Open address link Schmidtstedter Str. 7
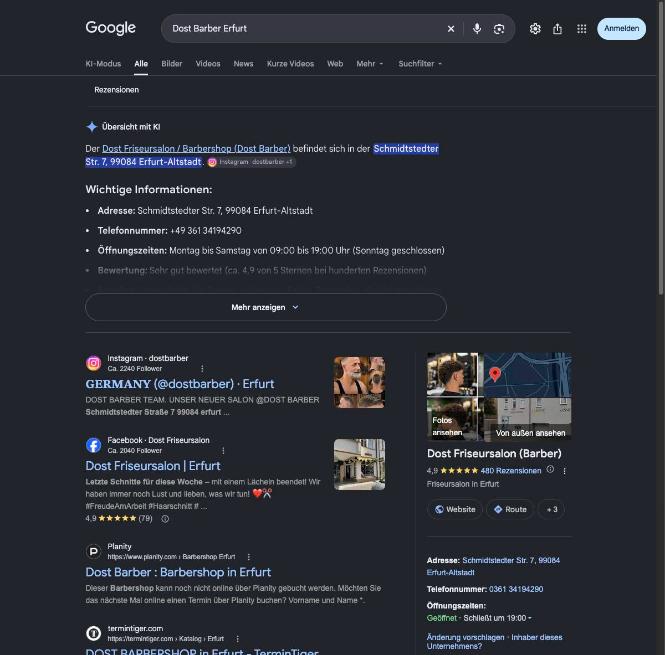The image size is (665, 655). 493,566
